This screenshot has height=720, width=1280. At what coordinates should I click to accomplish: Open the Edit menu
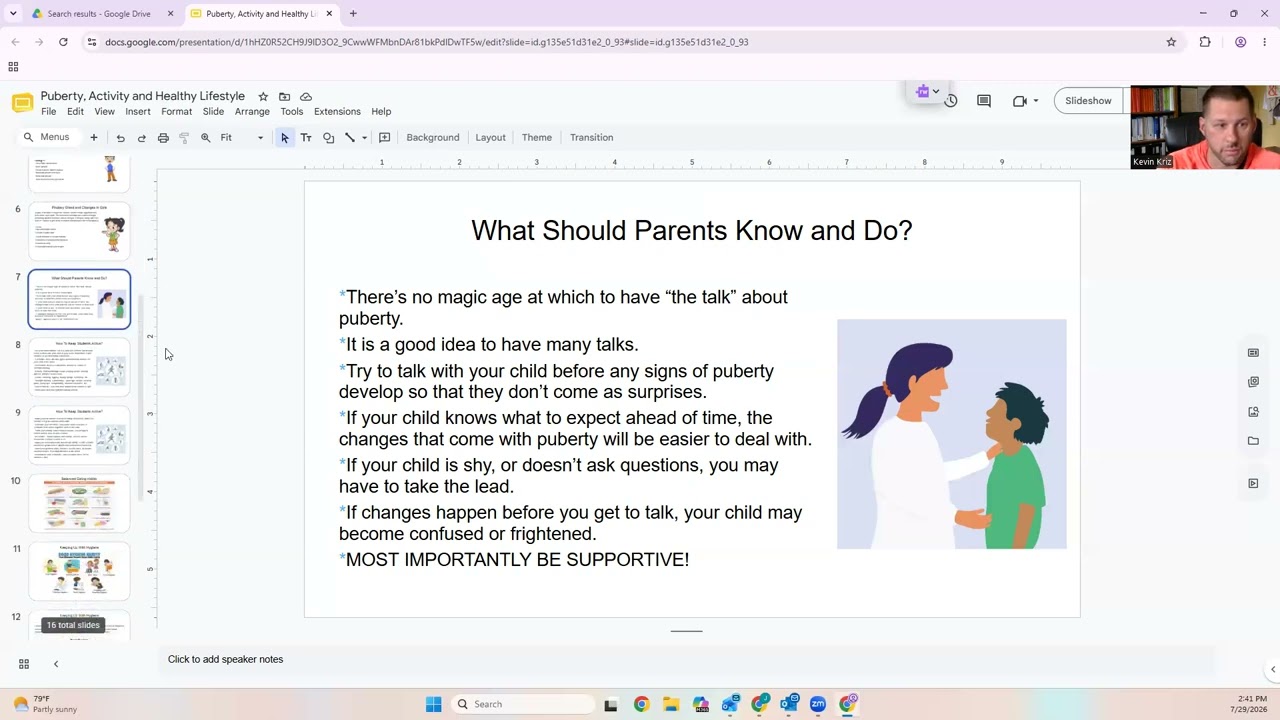75,112
